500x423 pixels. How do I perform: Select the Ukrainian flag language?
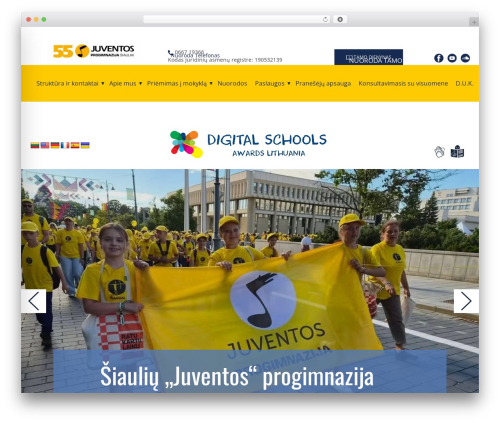(85, 145)
